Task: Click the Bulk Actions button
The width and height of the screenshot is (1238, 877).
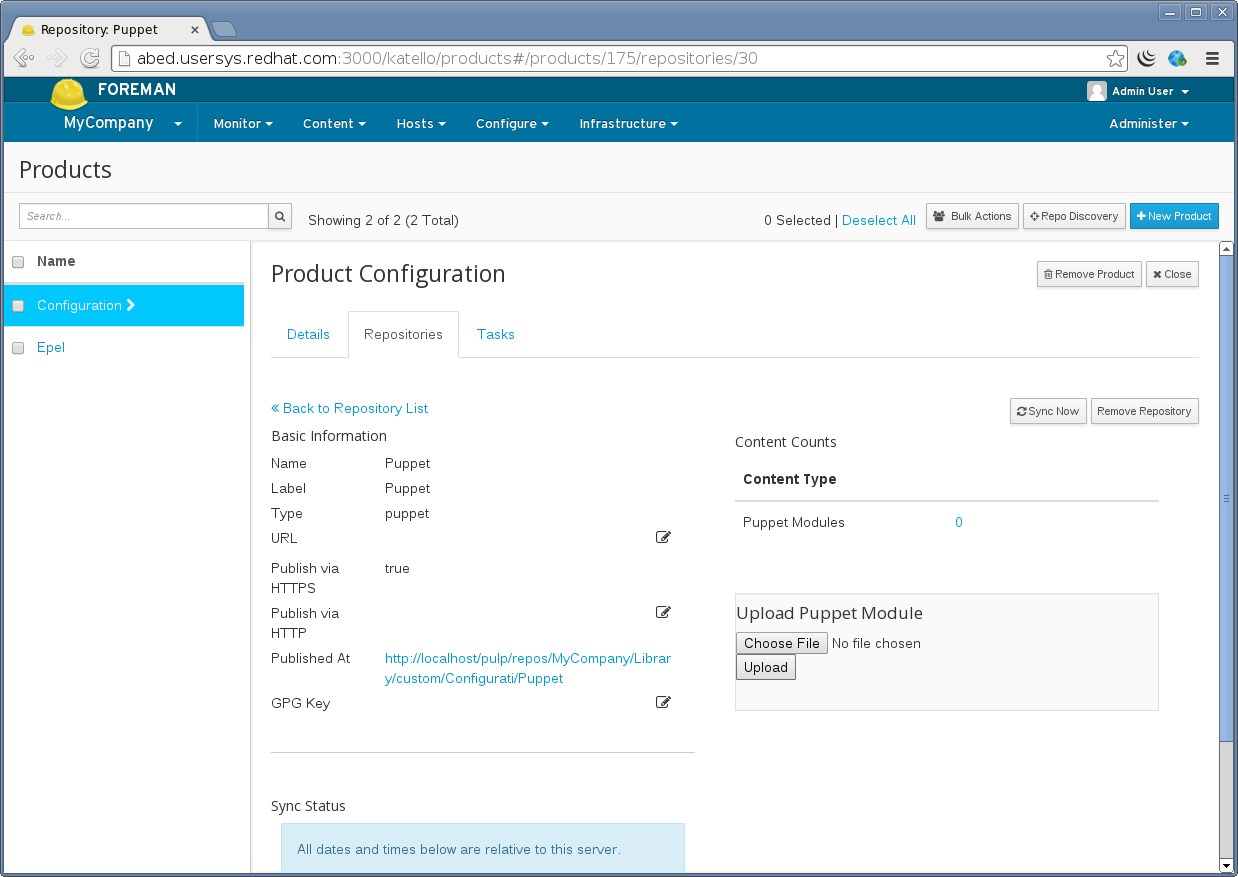Action: [972, 216]
